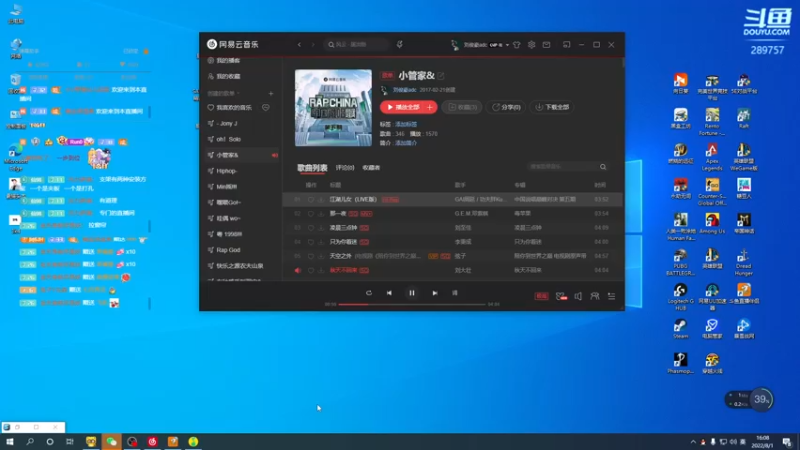
Task: Edit playlist name with pencil icon
Action: [441, 76]
